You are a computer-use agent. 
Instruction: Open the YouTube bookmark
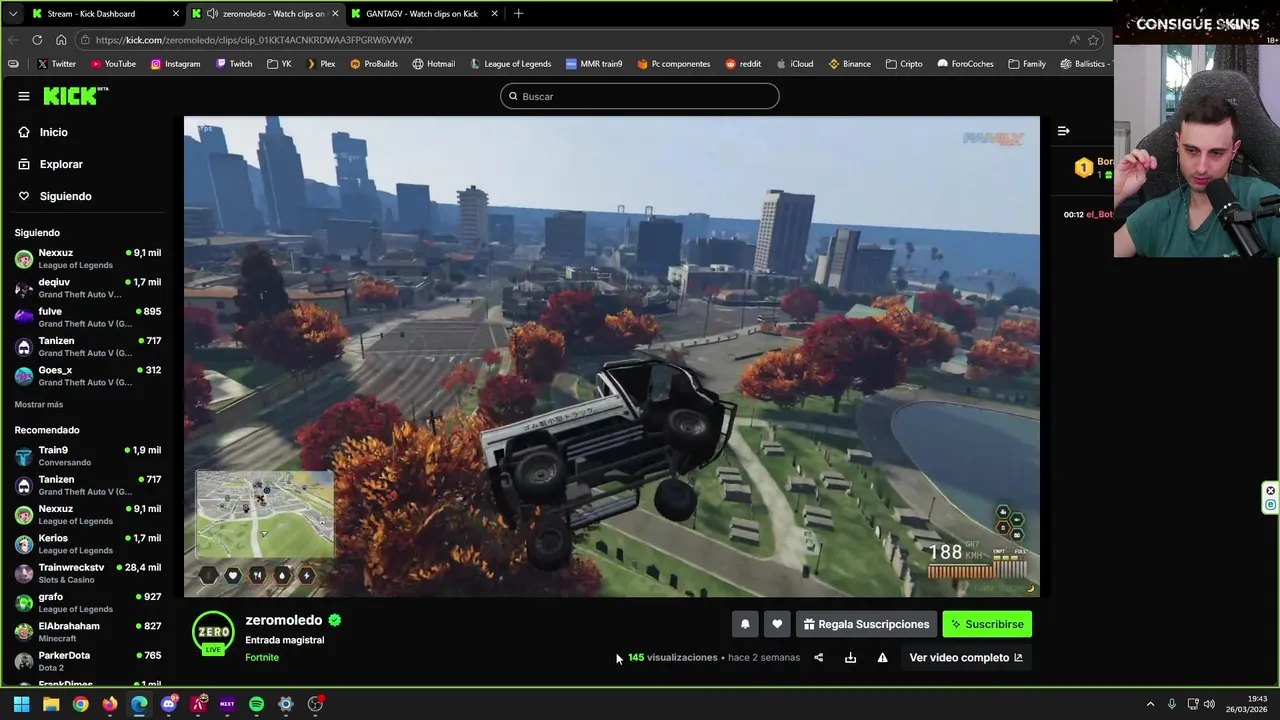coord(113,63)
